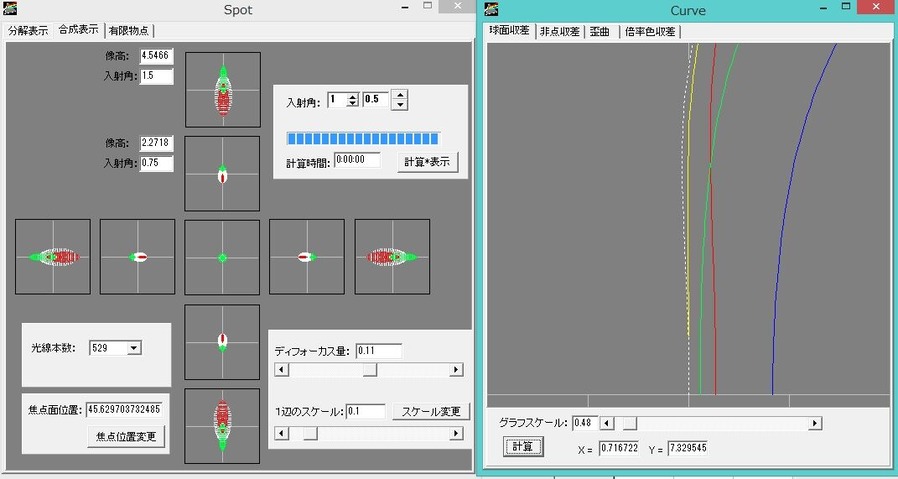Click right arrow of the defocus scrollbar
The width and height of the screenshot is (898, 479).
point(456,370)
